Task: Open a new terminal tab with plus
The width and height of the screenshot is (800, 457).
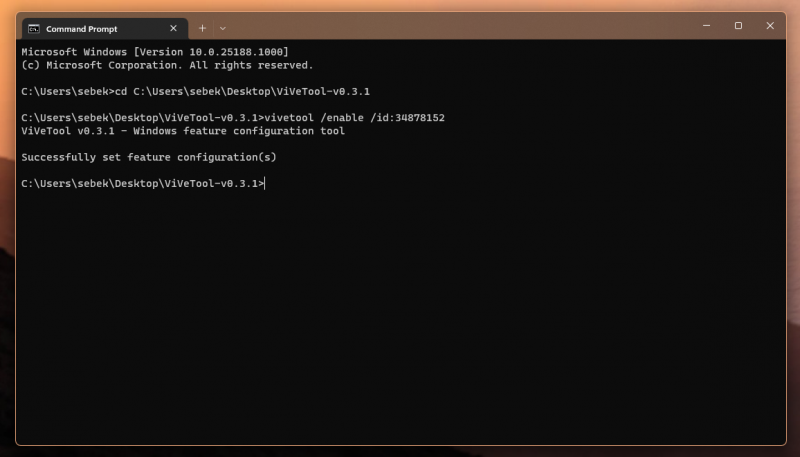Action: (x=202, y=28)
